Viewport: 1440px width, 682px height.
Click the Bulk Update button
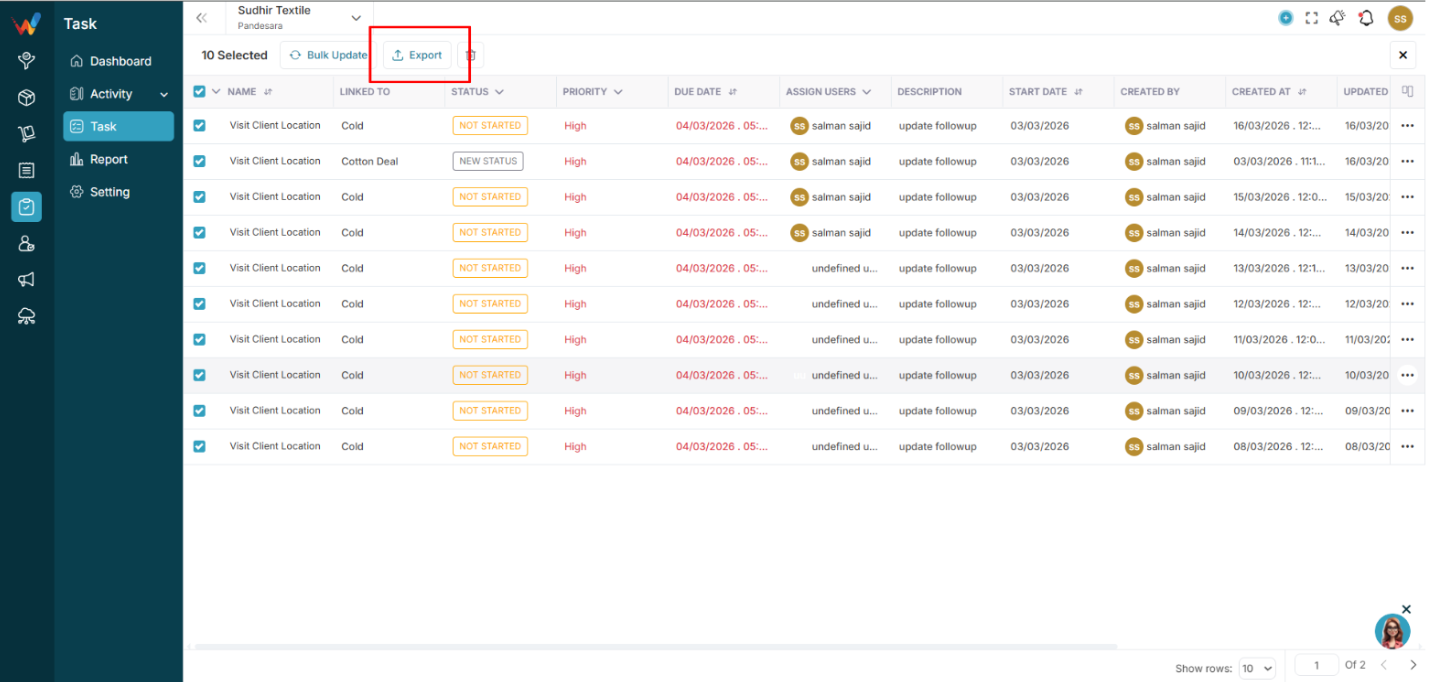327,55
